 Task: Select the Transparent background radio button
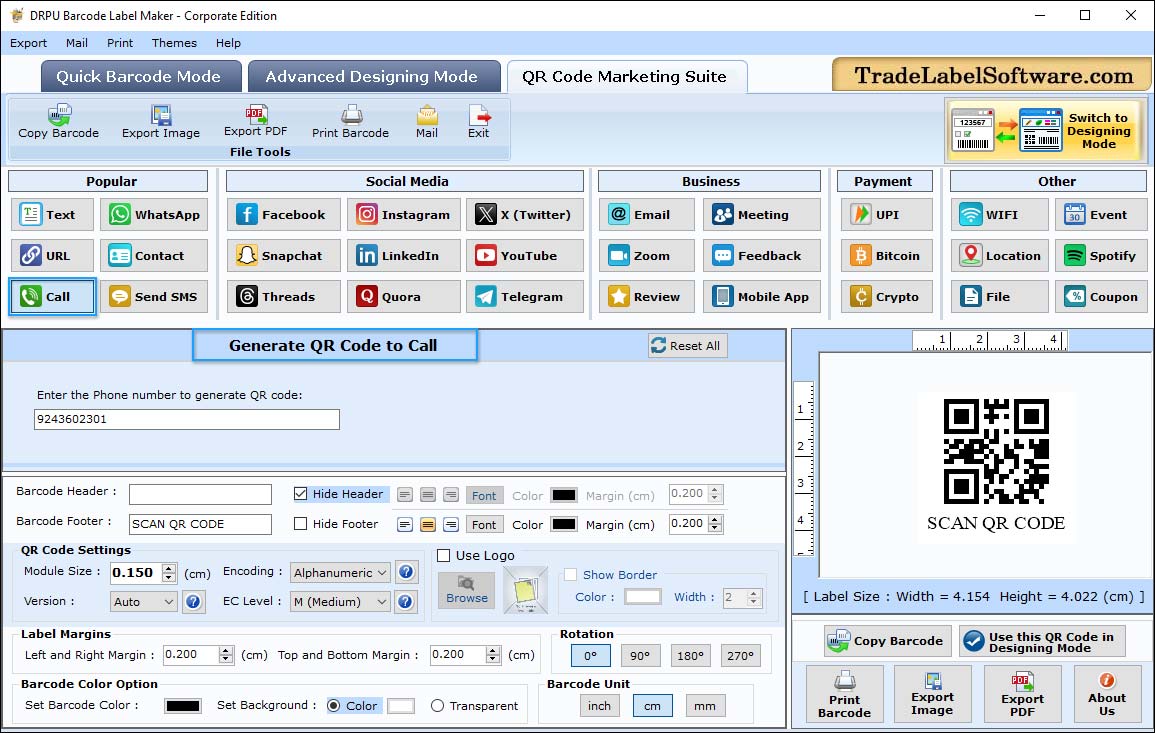pyautogui.click(x=438, y=706)
